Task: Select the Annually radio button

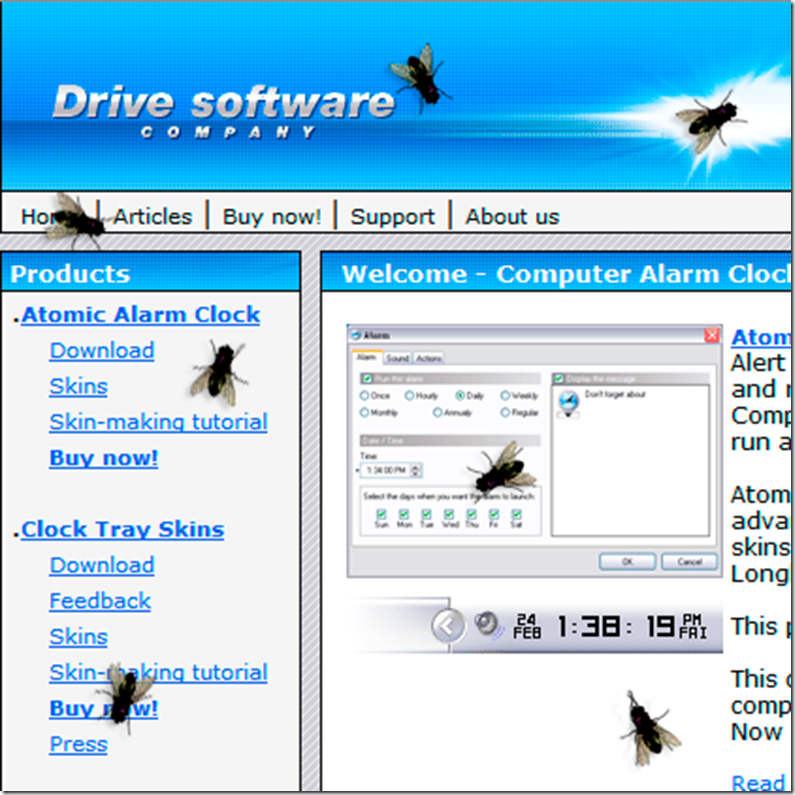Action: (437, 413)
